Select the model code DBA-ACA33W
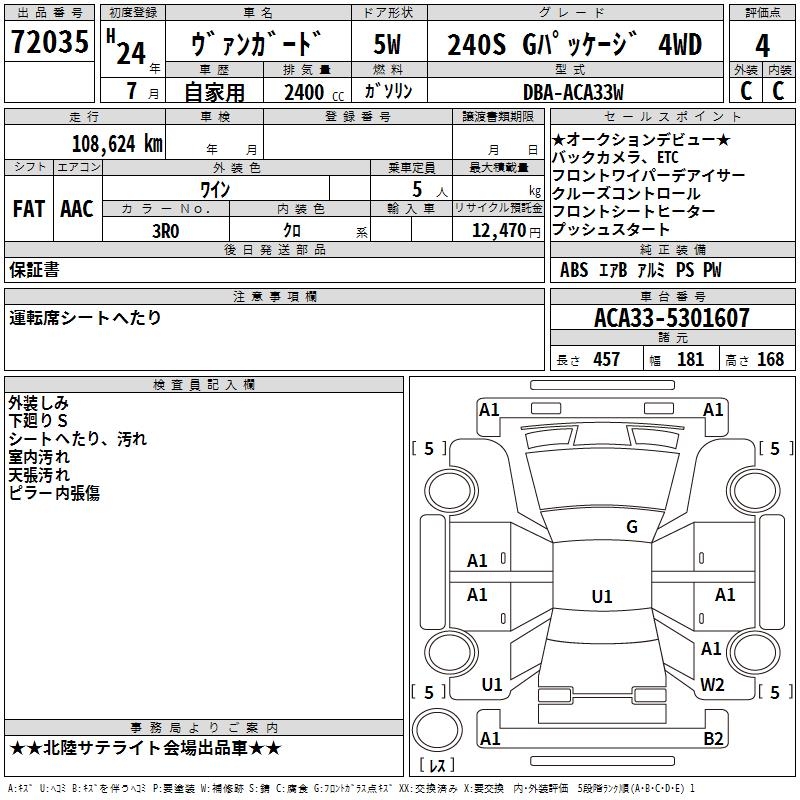 point(573,92)
